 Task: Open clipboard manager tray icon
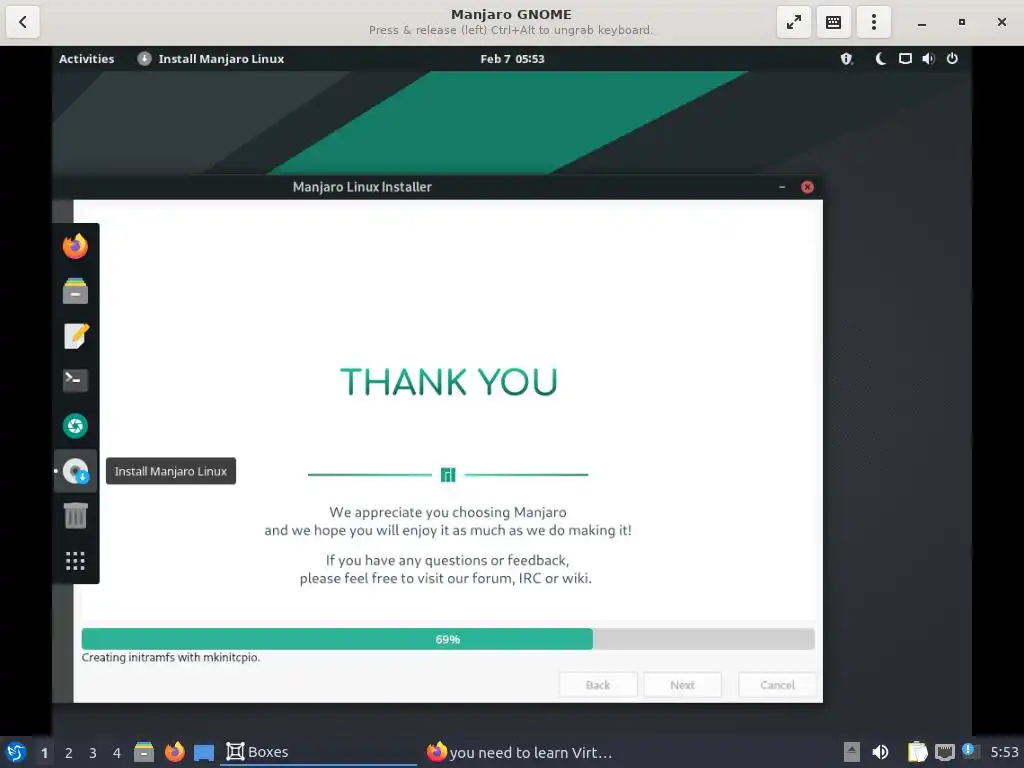tap(917, 752)
